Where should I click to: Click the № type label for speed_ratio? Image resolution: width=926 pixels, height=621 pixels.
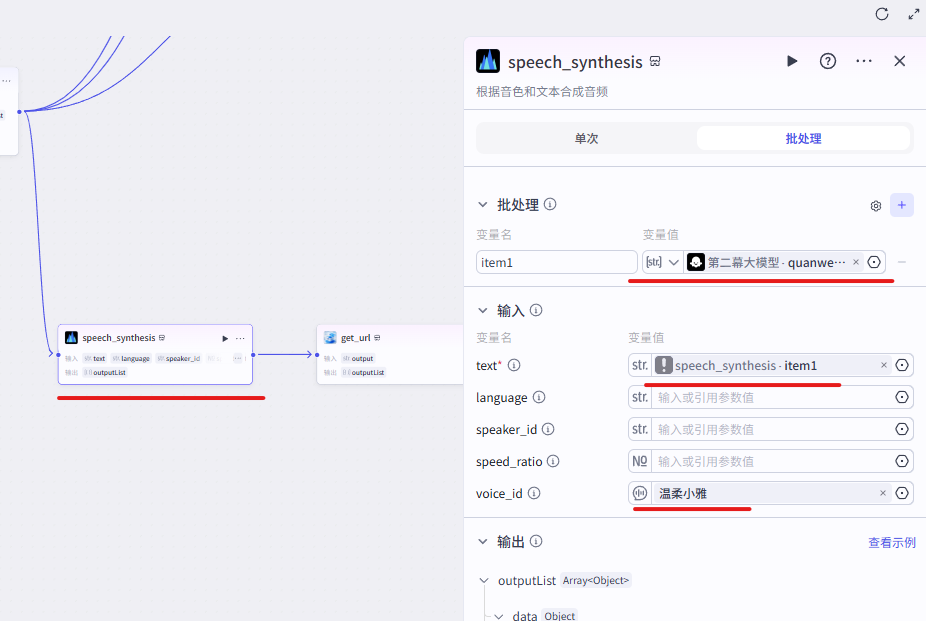[x=640, y=461]
